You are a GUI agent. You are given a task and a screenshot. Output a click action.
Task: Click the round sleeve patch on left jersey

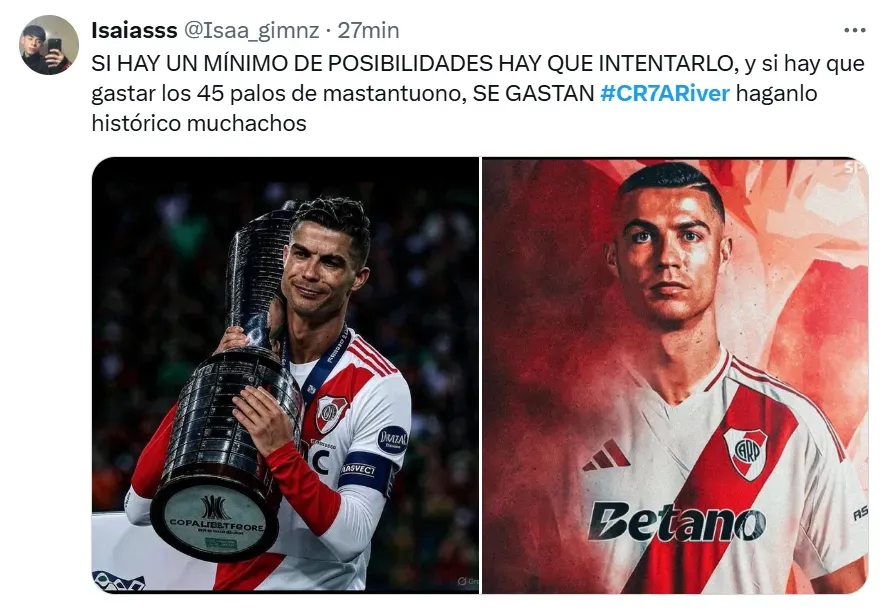[x=393, y=439]
